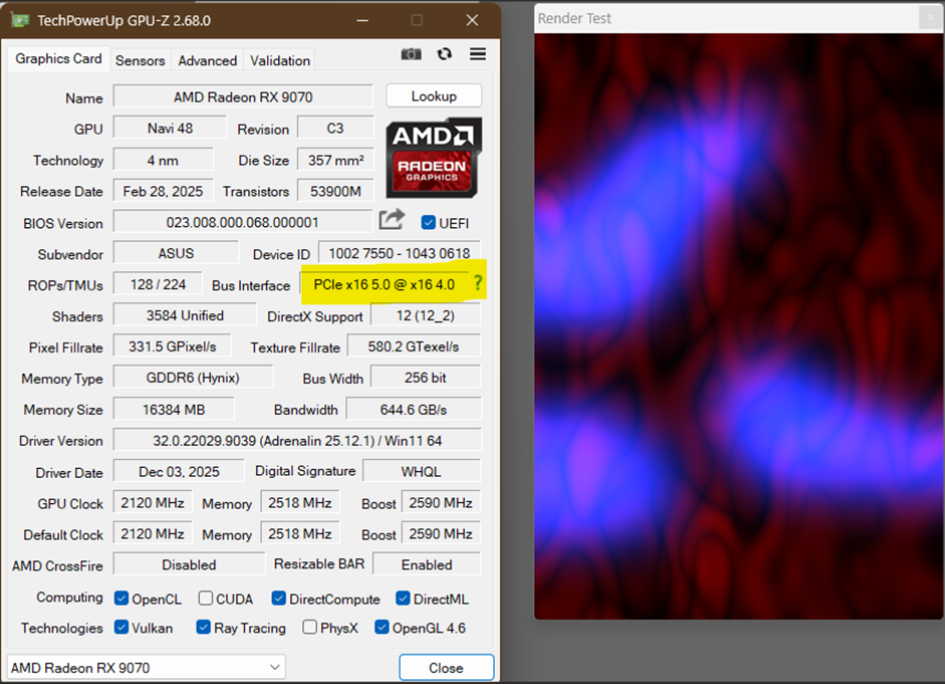
Task: Take a screenshot with the camera icon
Action: [x=411, y=54]
